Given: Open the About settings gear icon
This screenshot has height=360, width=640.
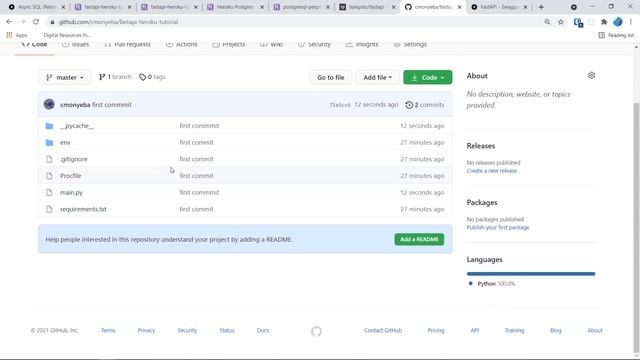Looking at the screenshot, I should [591, 76].
